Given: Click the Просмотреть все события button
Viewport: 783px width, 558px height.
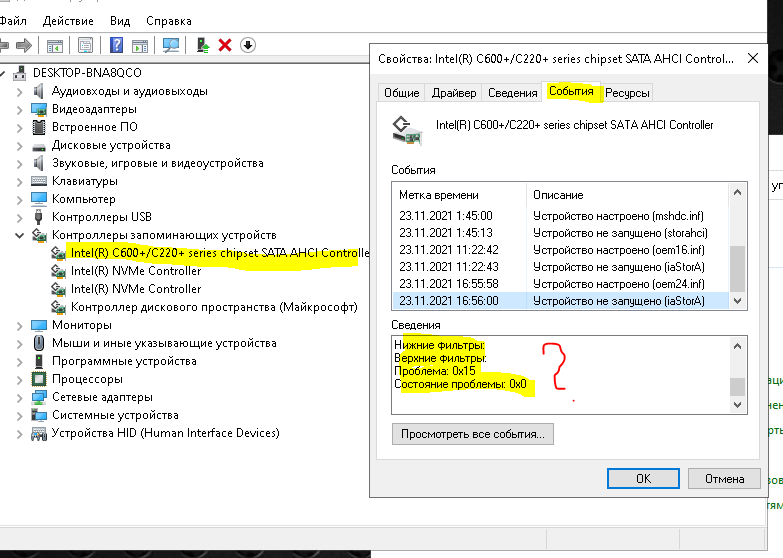Looking at the screenshot, I should tap(472, 434).
